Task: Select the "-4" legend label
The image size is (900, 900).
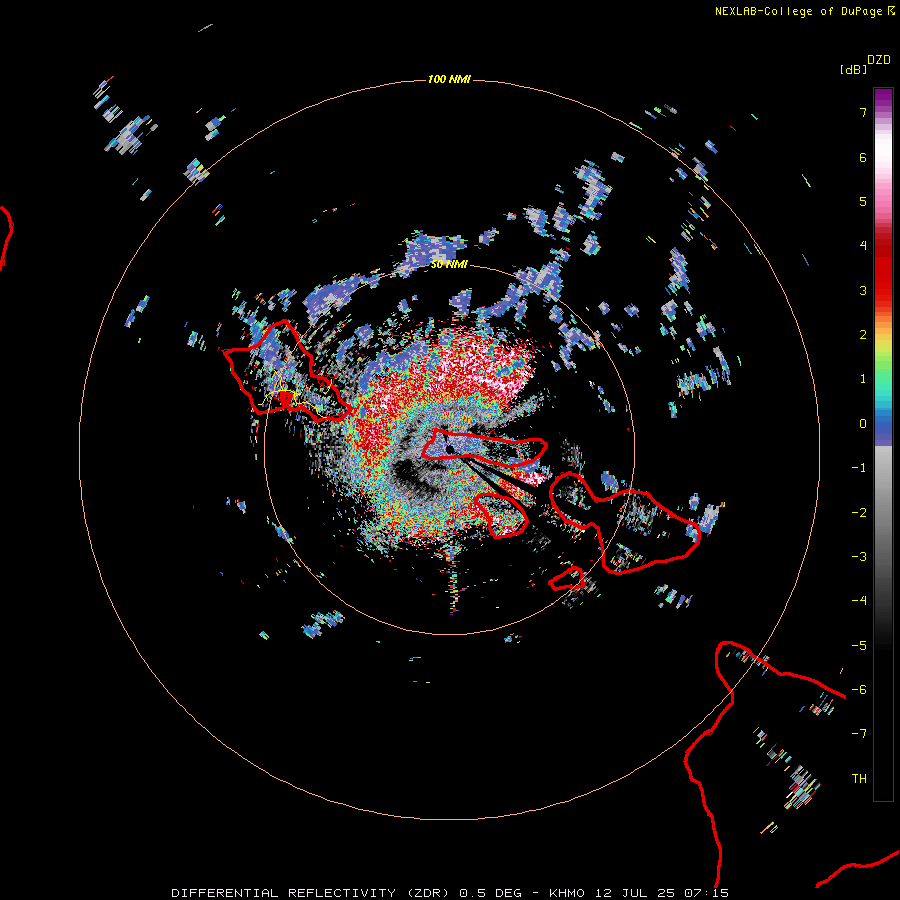Action: 859,601
